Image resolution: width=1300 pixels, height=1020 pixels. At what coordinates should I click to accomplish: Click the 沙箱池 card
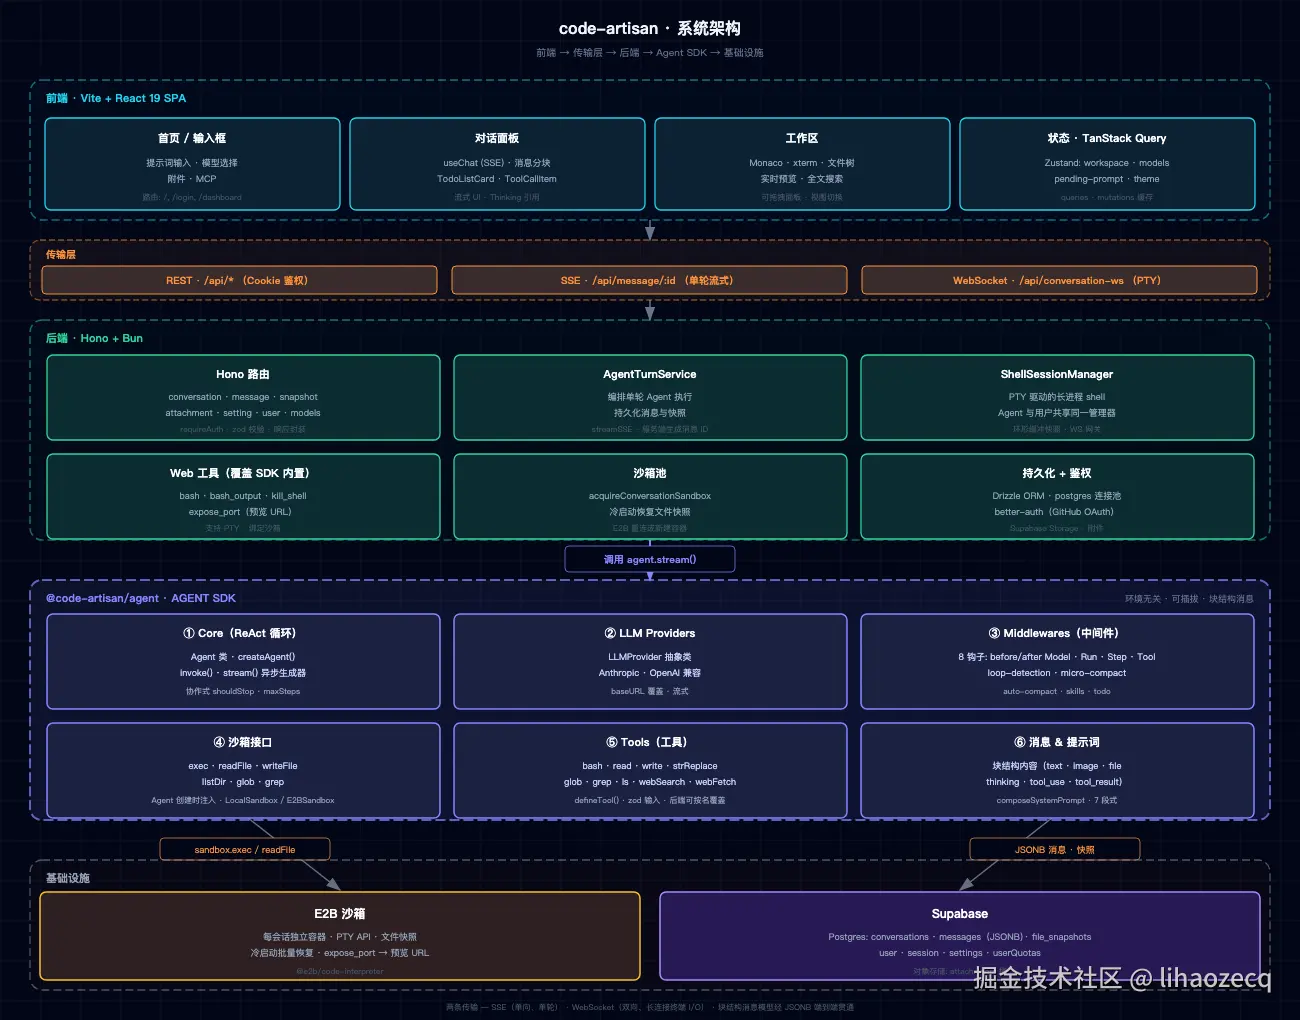(650, 496)
